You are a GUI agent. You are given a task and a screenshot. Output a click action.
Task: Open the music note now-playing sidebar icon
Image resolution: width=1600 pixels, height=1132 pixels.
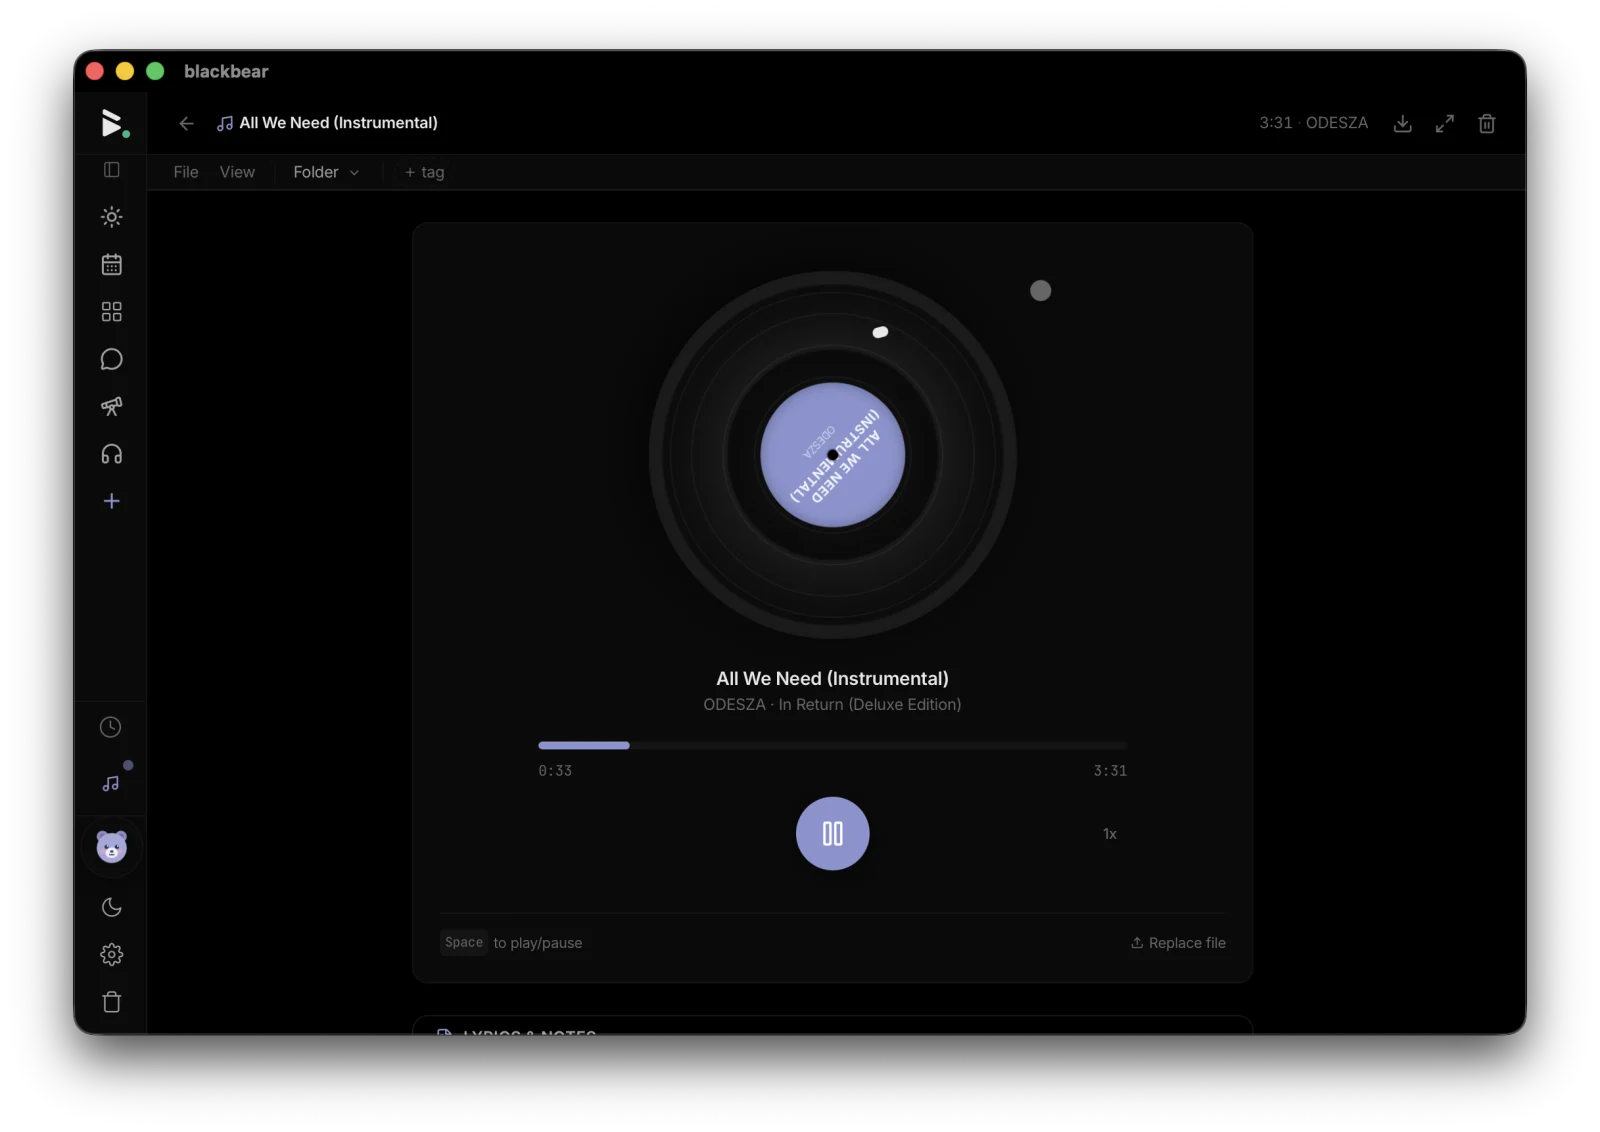point(111,783)
